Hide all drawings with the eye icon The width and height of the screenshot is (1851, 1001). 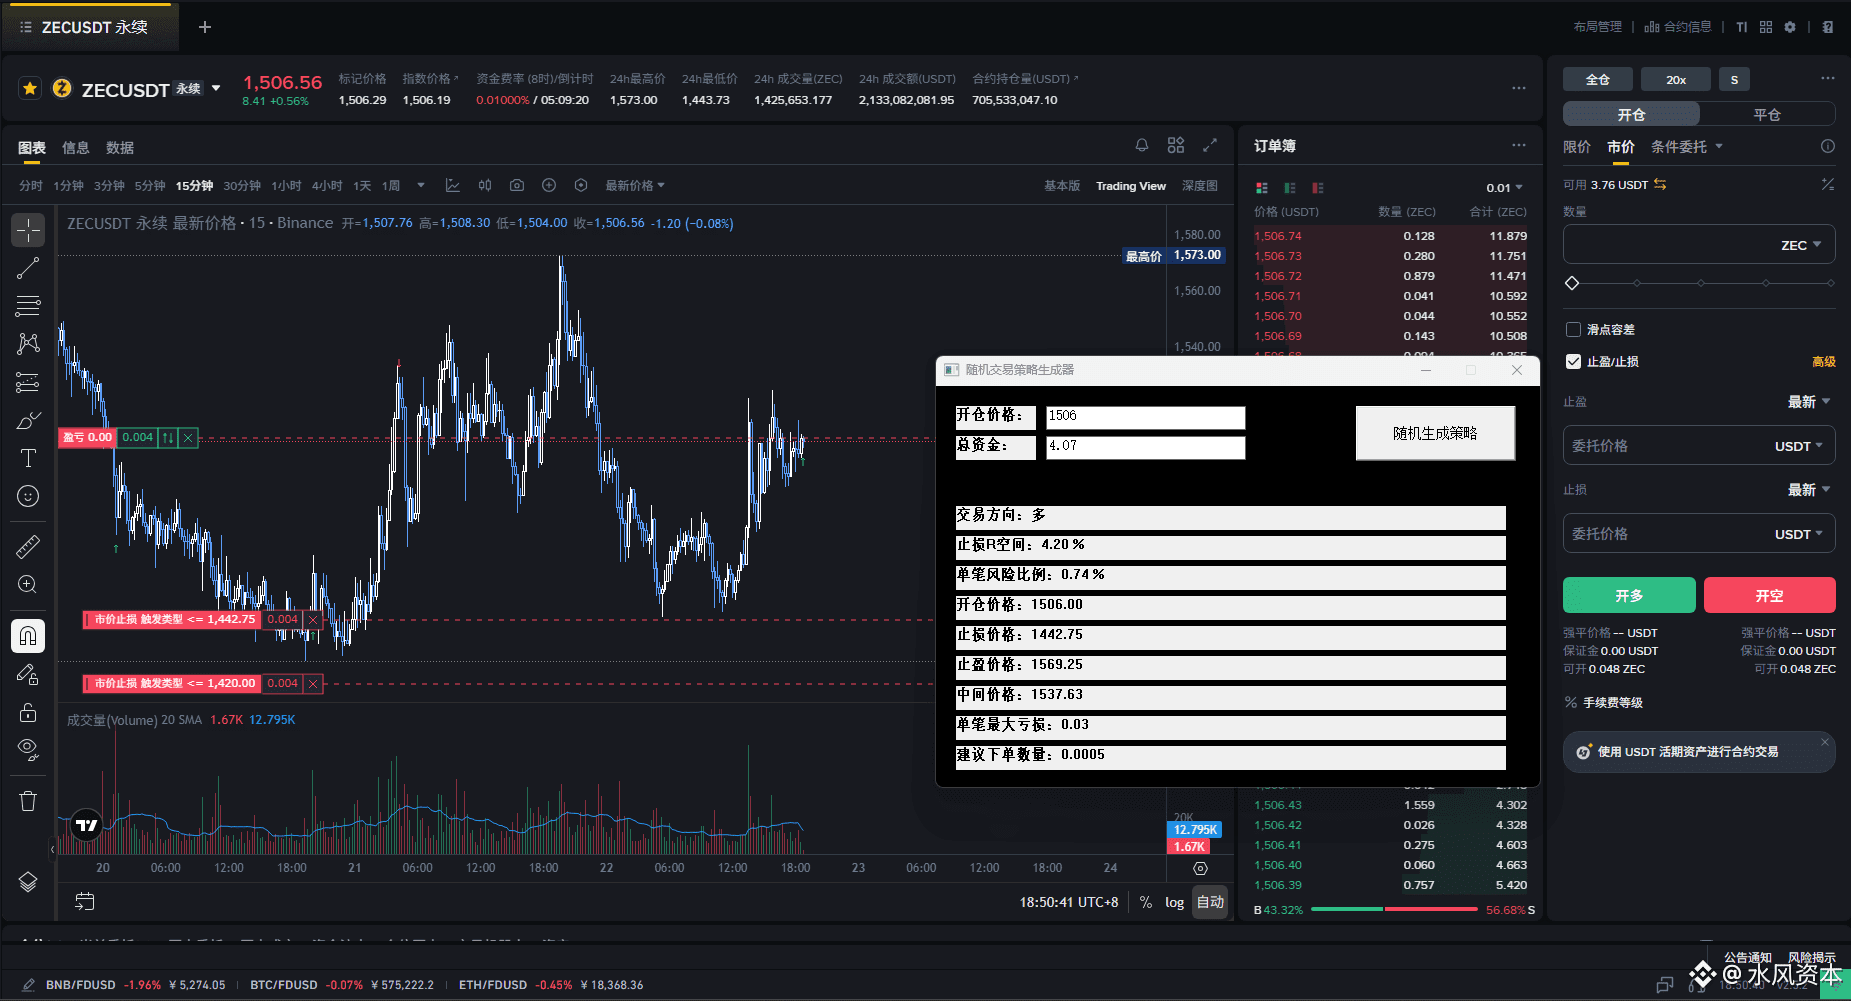pyautogui.click(x=28, y=749)
